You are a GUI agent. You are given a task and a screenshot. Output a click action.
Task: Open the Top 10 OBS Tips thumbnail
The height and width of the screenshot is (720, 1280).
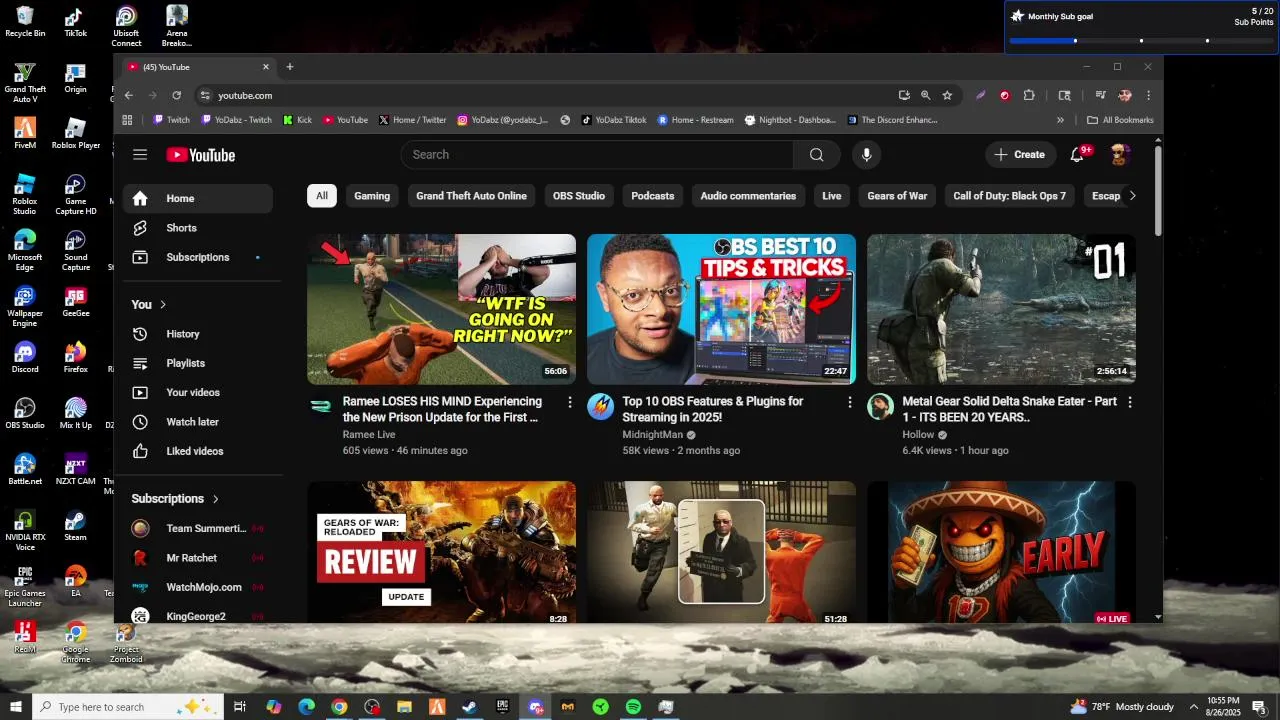[721, 309]
